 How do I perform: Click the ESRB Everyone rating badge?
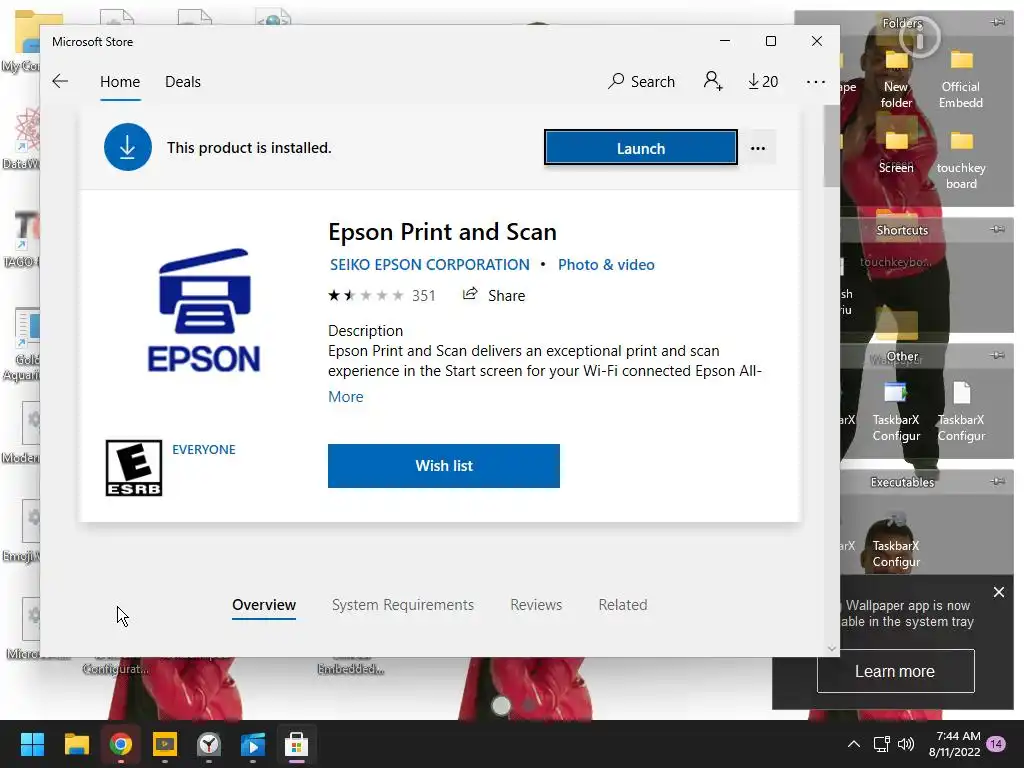click(x=134, y=468)
